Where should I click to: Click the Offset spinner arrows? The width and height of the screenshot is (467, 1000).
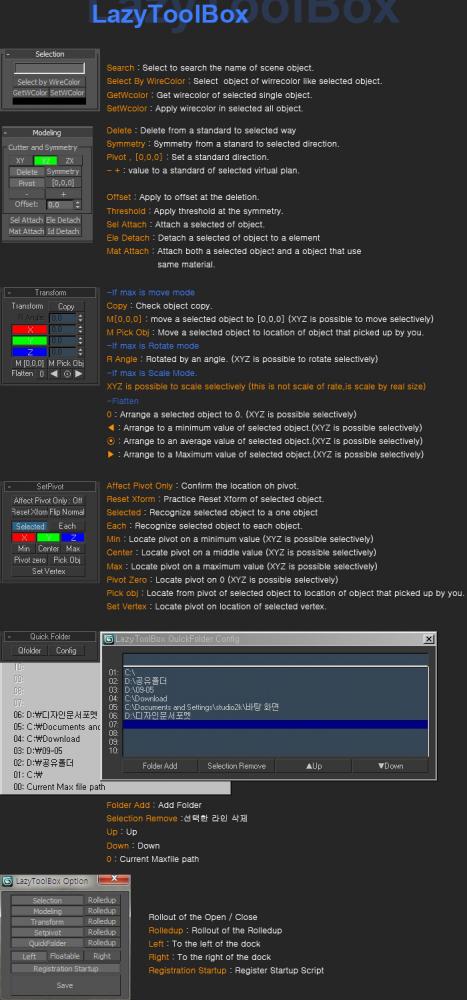(x=77, y=205)
